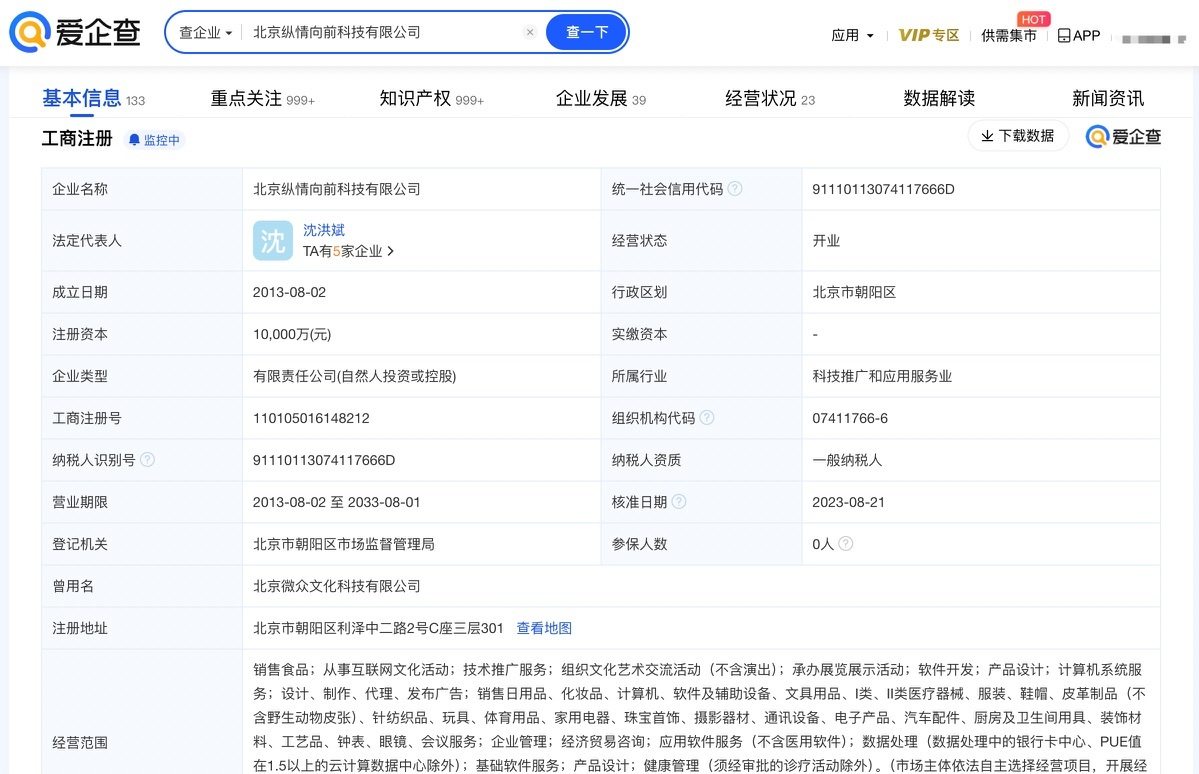Image resolution: width=1199 pixels, height=774 pixels.
Task: Click the approval date 2023-08-21
Action: [x=848, y=502]
